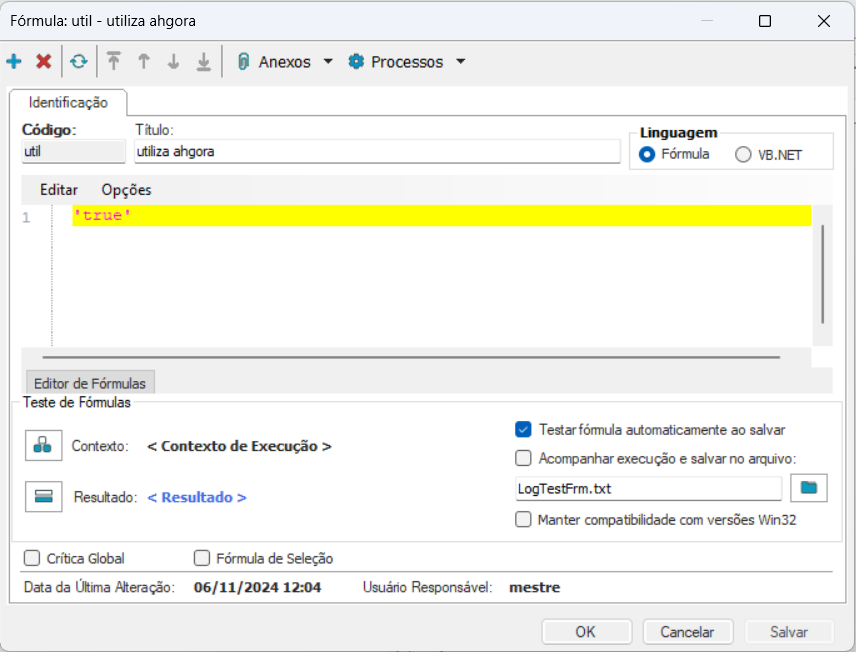Viewport: 856px width, 652px height.
Task: Click the Salvar button
Action: [x=789, y=632]
